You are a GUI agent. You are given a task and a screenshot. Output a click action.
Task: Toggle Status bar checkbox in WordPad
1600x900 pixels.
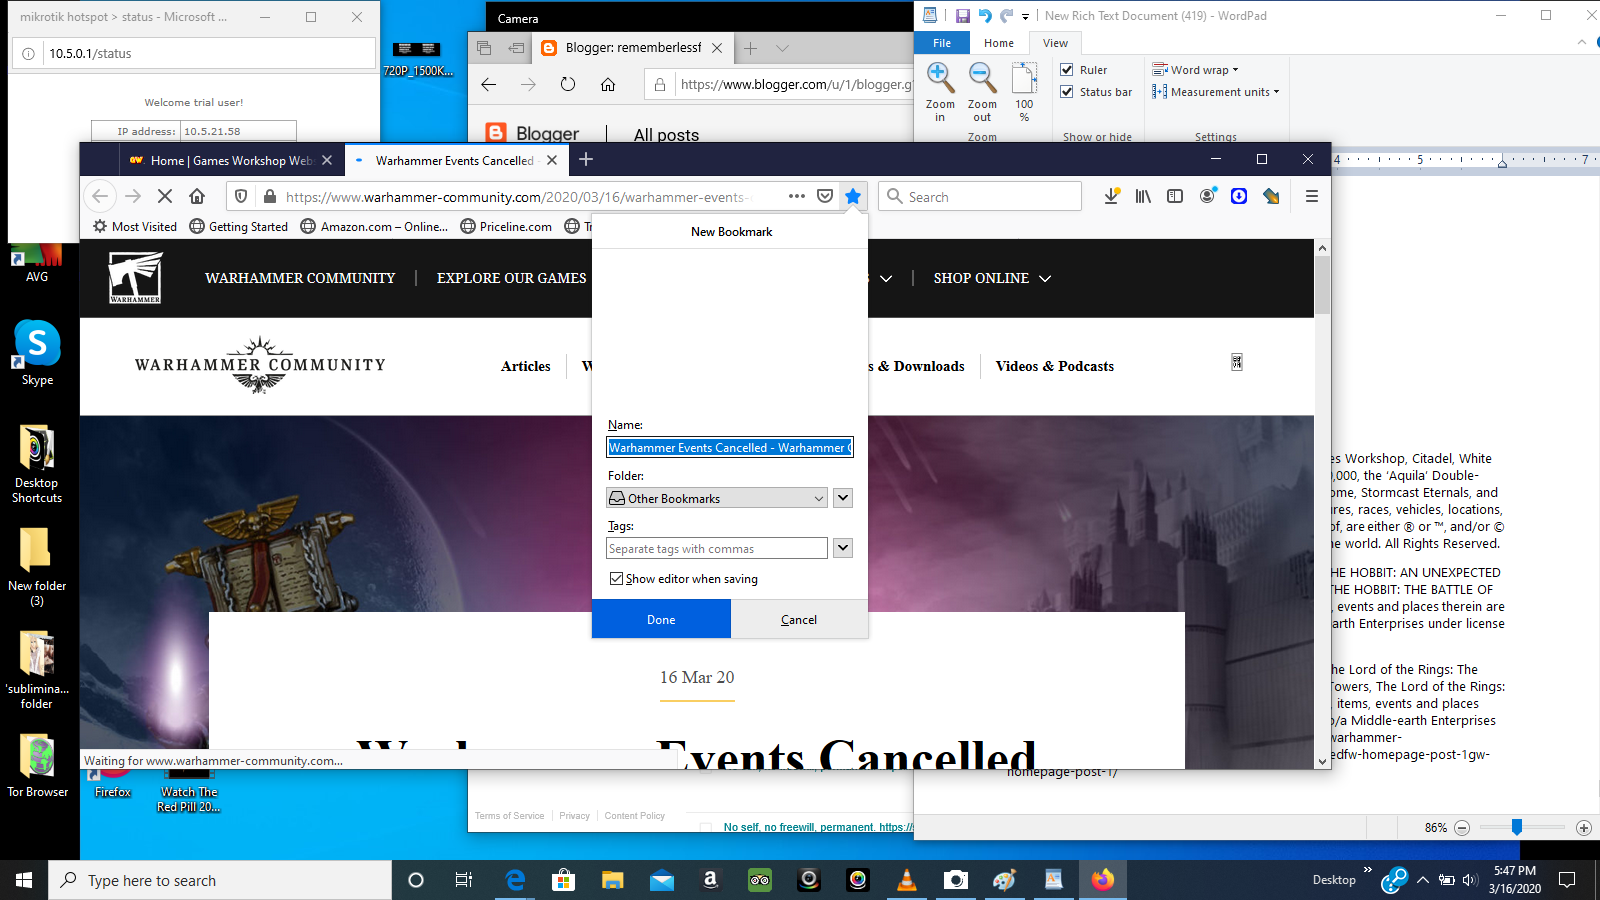tap(1067, 92)
